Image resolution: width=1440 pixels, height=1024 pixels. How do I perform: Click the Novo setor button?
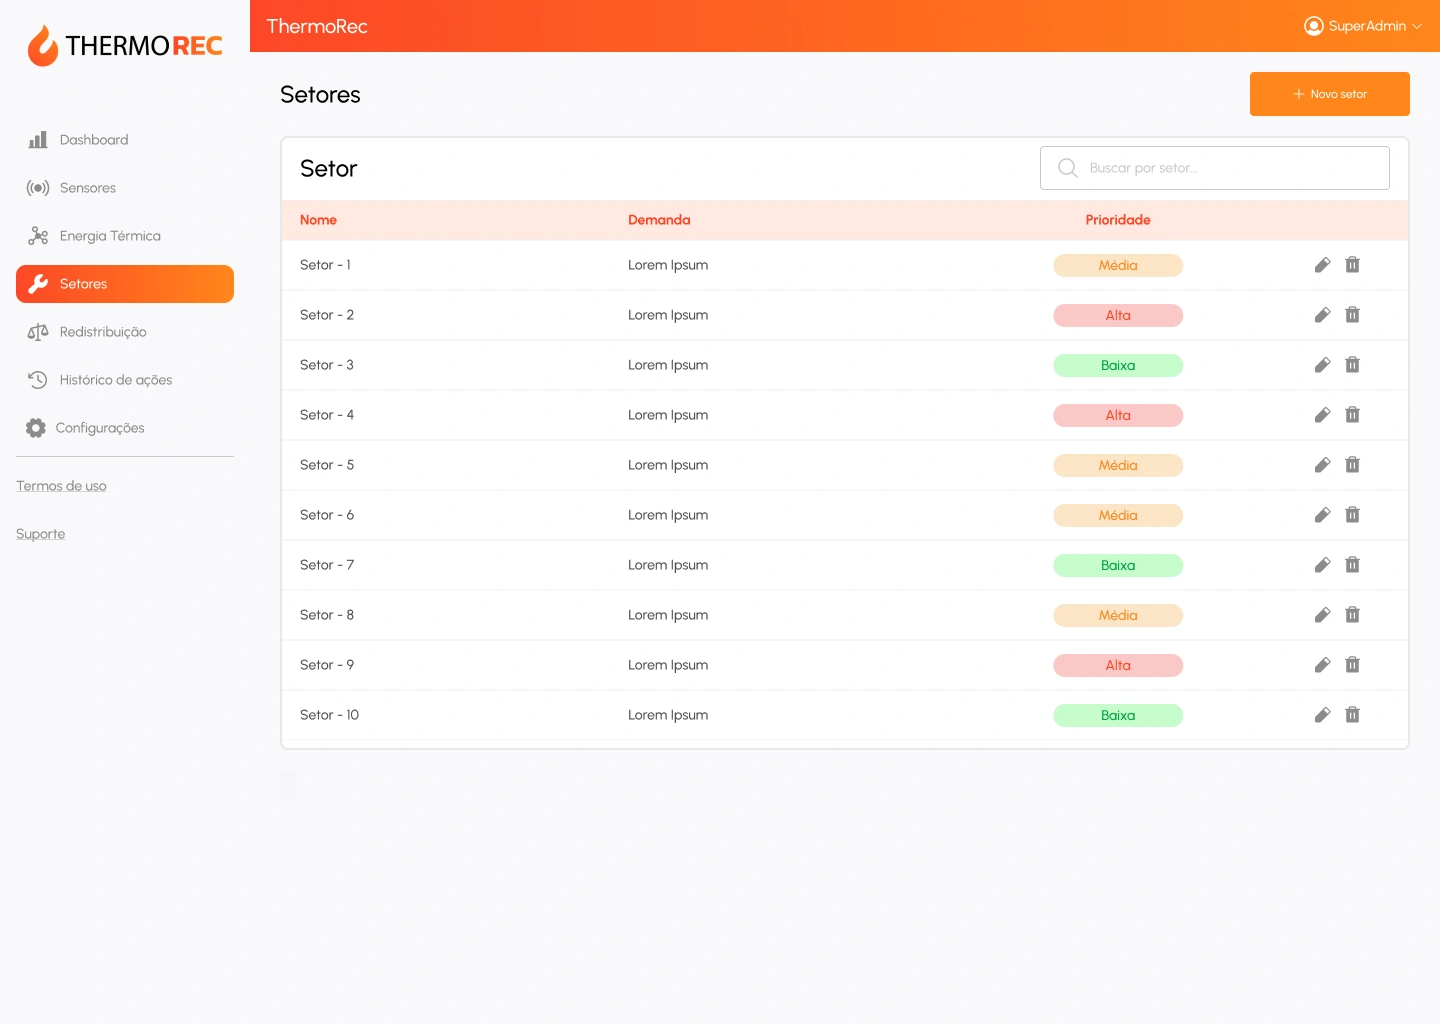[1329, 94]
